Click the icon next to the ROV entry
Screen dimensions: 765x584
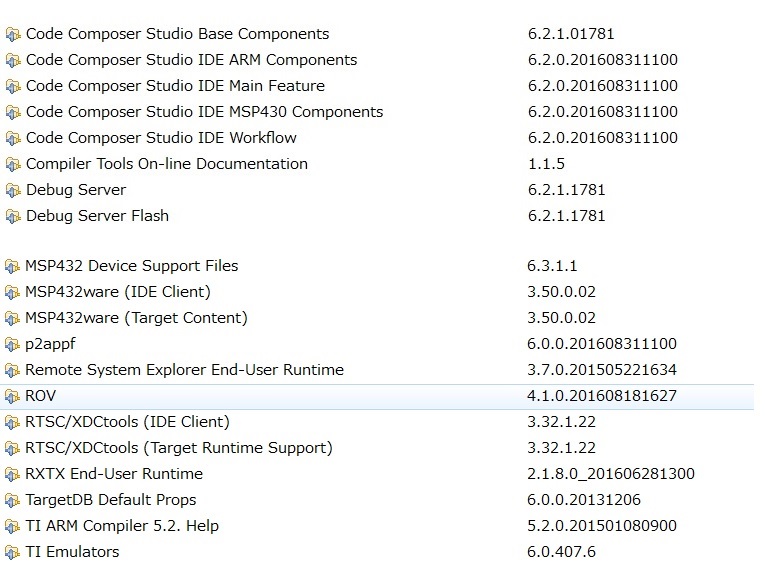coord(12,396)
